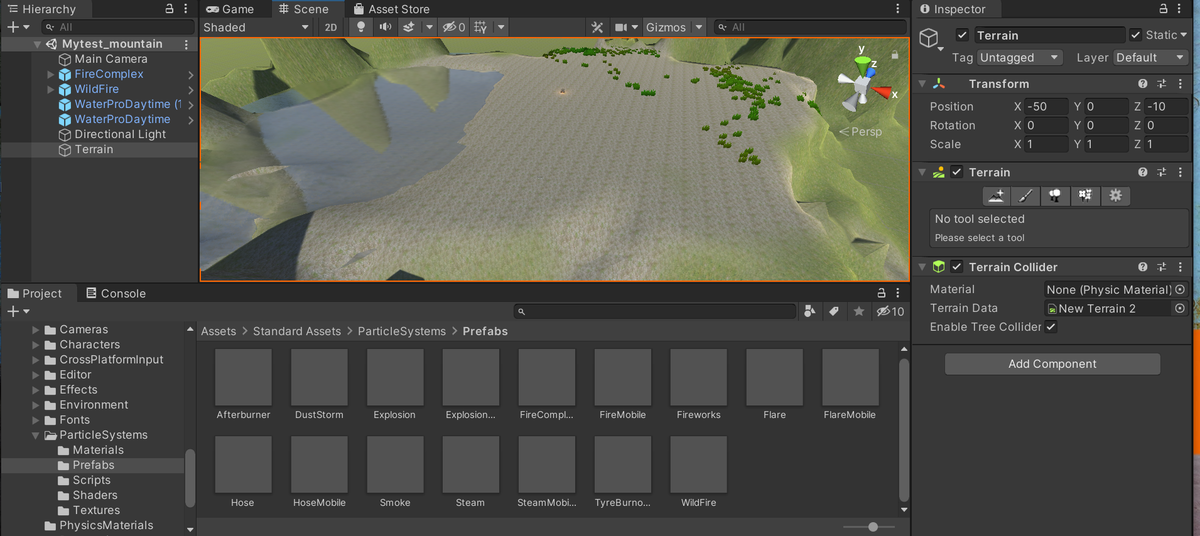Collapse ParticleSystems folder
This screenshot has height=536, width=1200.
(37, 435)
